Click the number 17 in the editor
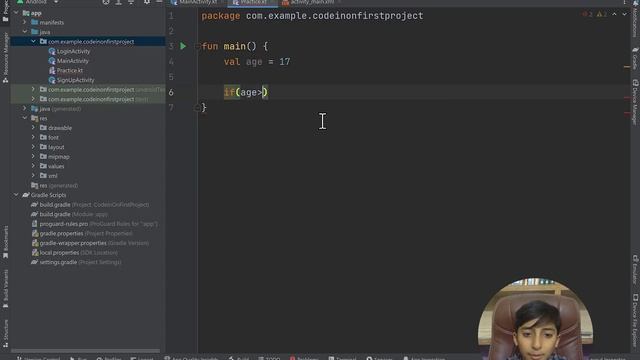This screenshot has height=360, width=640. 285,62
